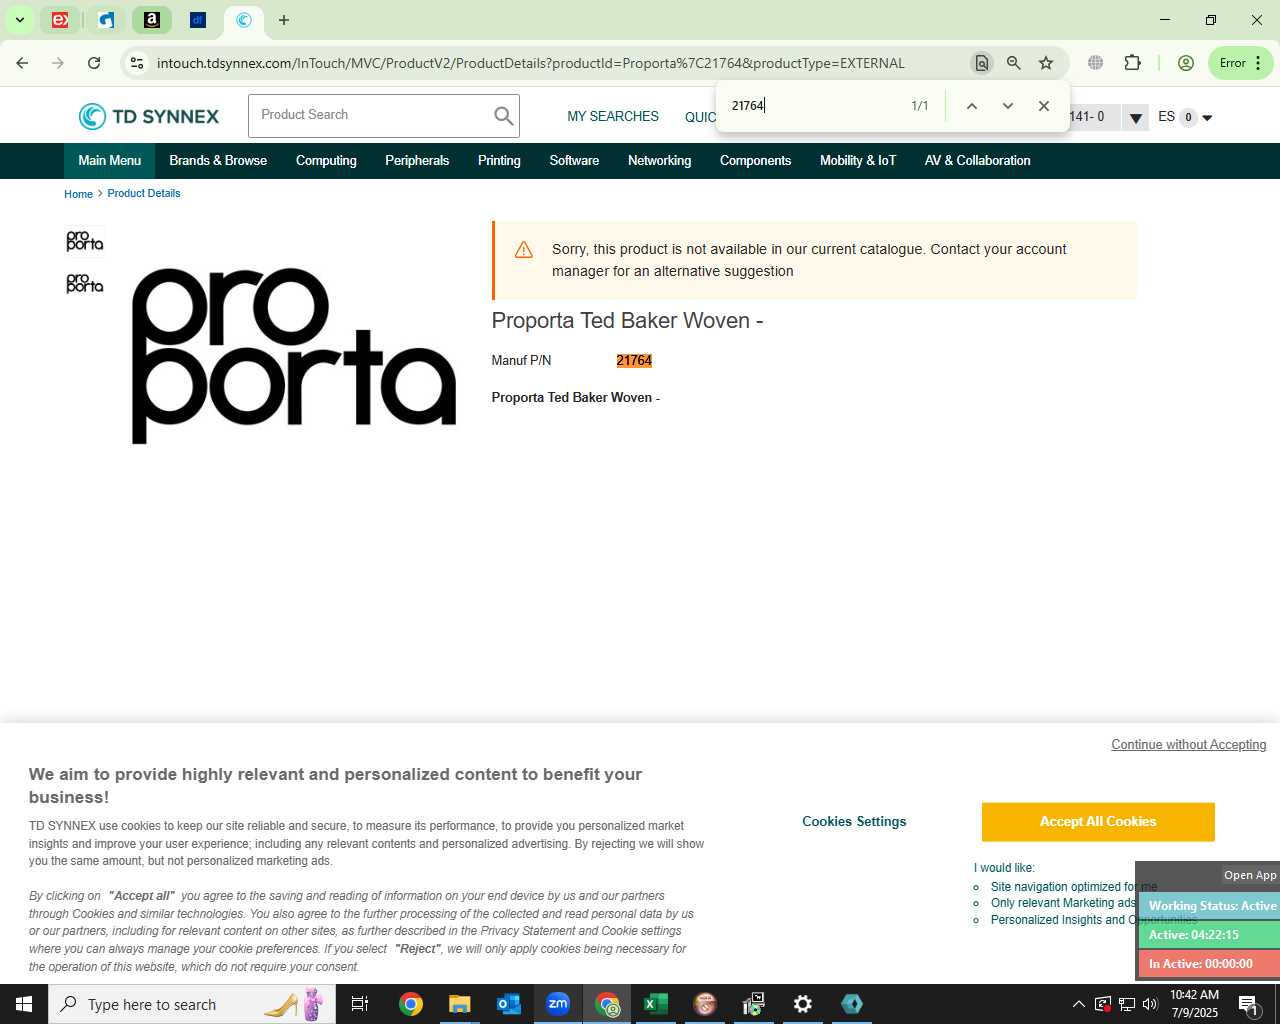
Task: Click the highlighted part number 21764
Action: coord(634,361)
